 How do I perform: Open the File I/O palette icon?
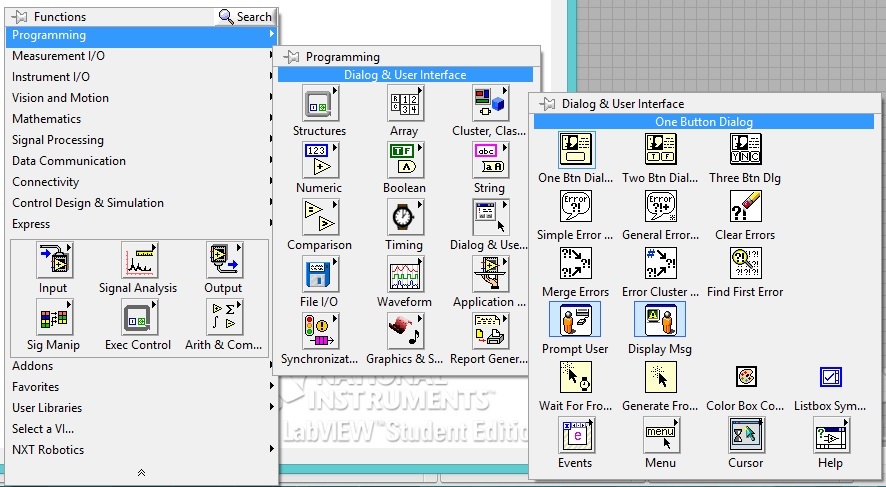click(320, 275)
